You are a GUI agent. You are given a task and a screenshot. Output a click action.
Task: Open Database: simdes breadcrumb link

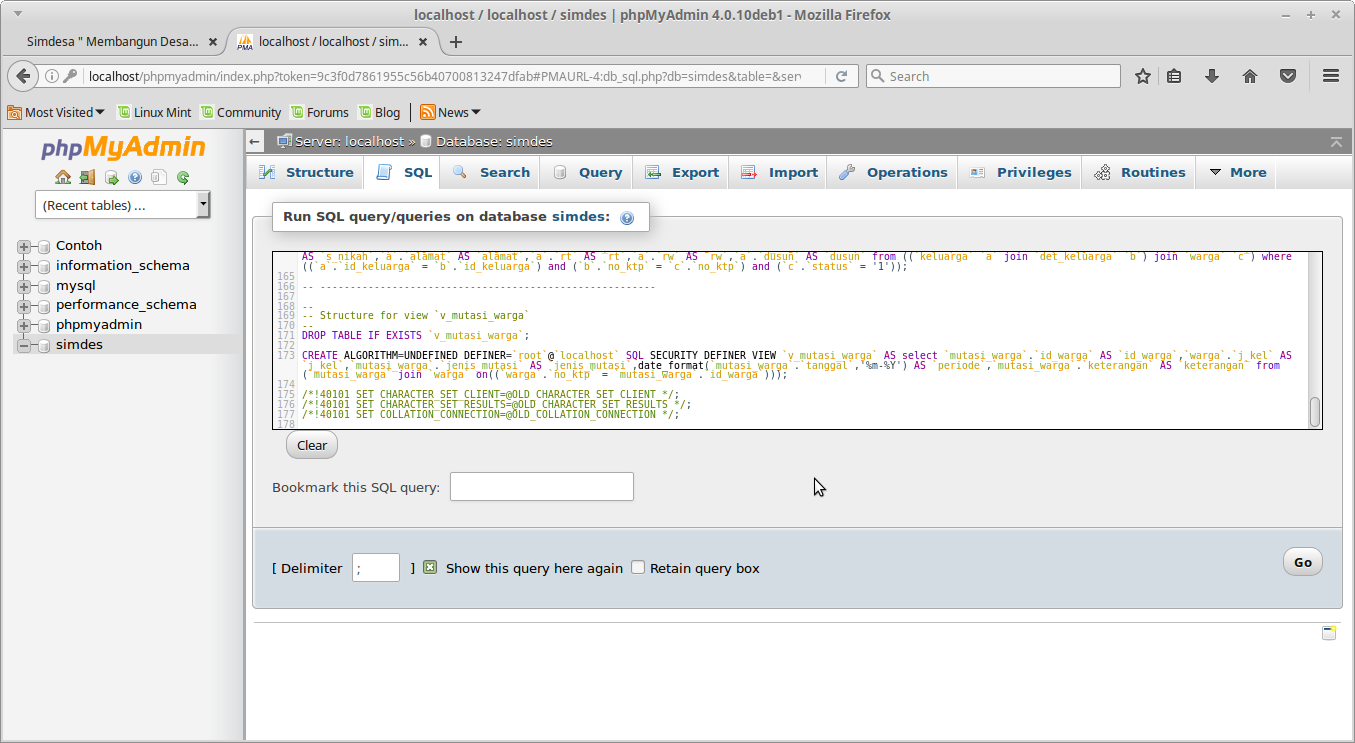tap(494, 142)
